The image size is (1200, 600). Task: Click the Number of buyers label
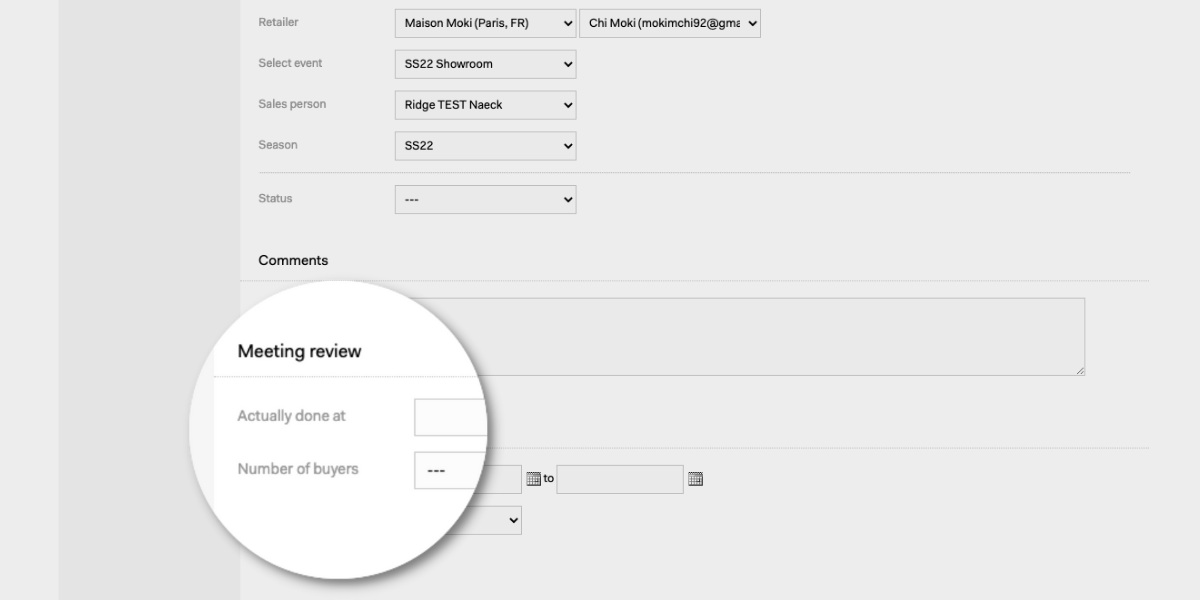pyautogui.click(x=297, y=468)
